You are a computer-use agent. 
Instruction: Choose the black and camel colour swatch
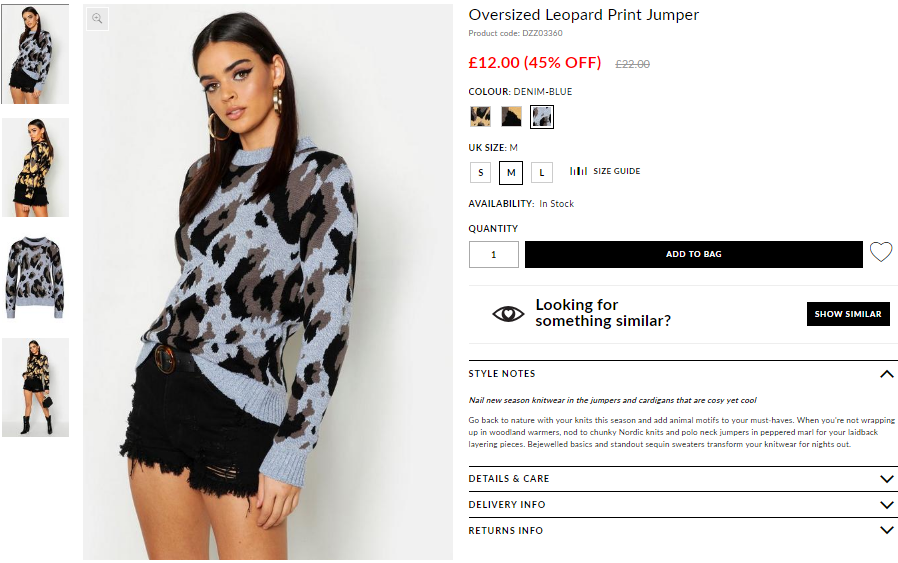pos(511,117)
